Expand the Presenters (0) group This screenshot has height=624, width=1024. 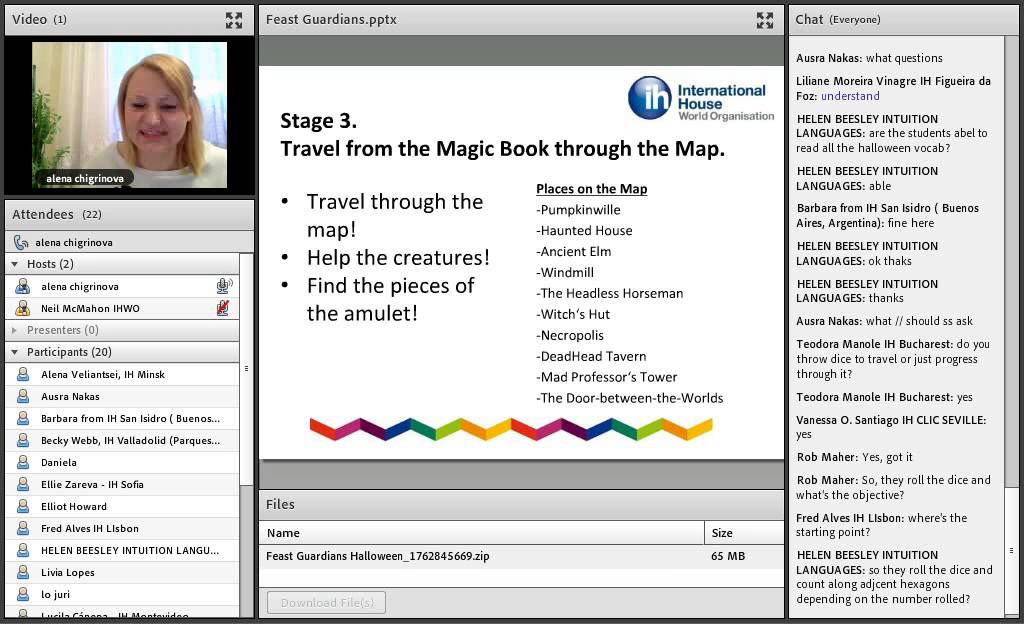coord(14,330)
